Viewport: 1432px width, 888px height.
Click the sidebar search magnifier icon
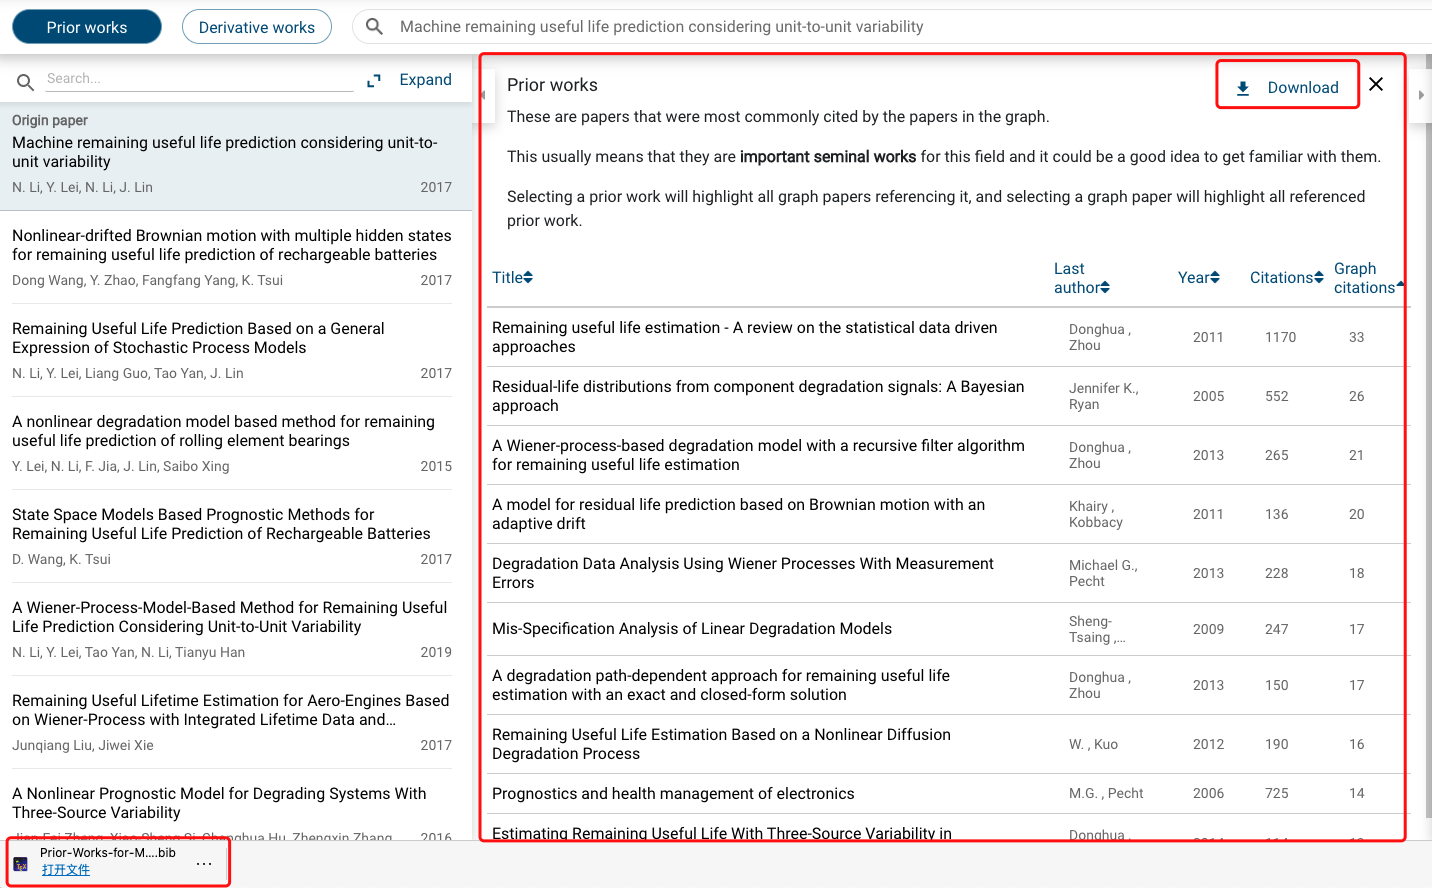click(25, 81)
